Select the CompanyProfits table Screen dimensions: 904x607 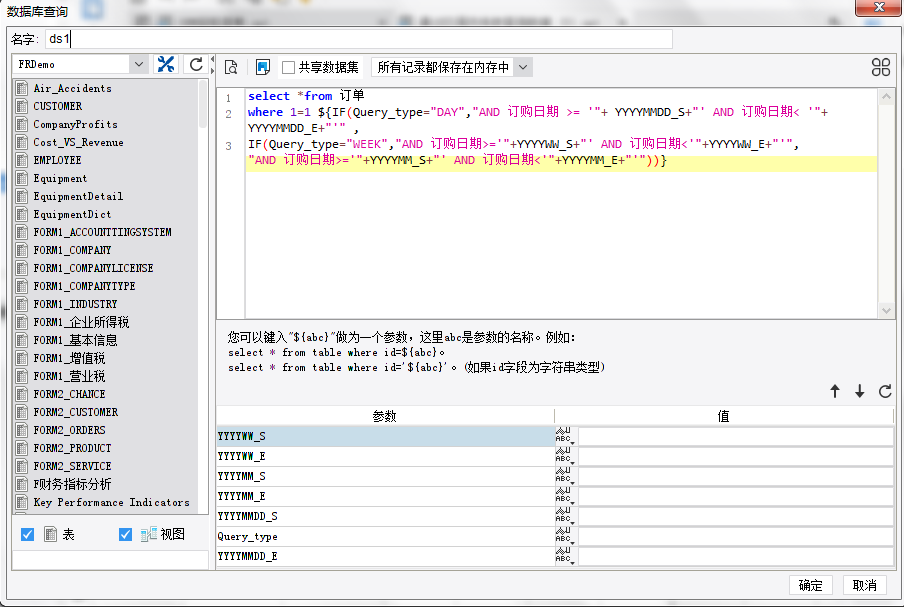[x=75, y=124]
